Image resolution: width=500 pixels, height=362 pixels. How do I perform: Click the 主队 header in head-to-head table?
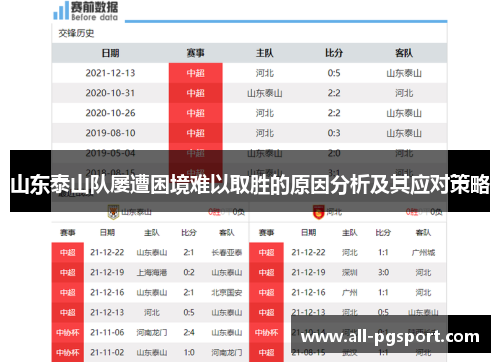265,53
